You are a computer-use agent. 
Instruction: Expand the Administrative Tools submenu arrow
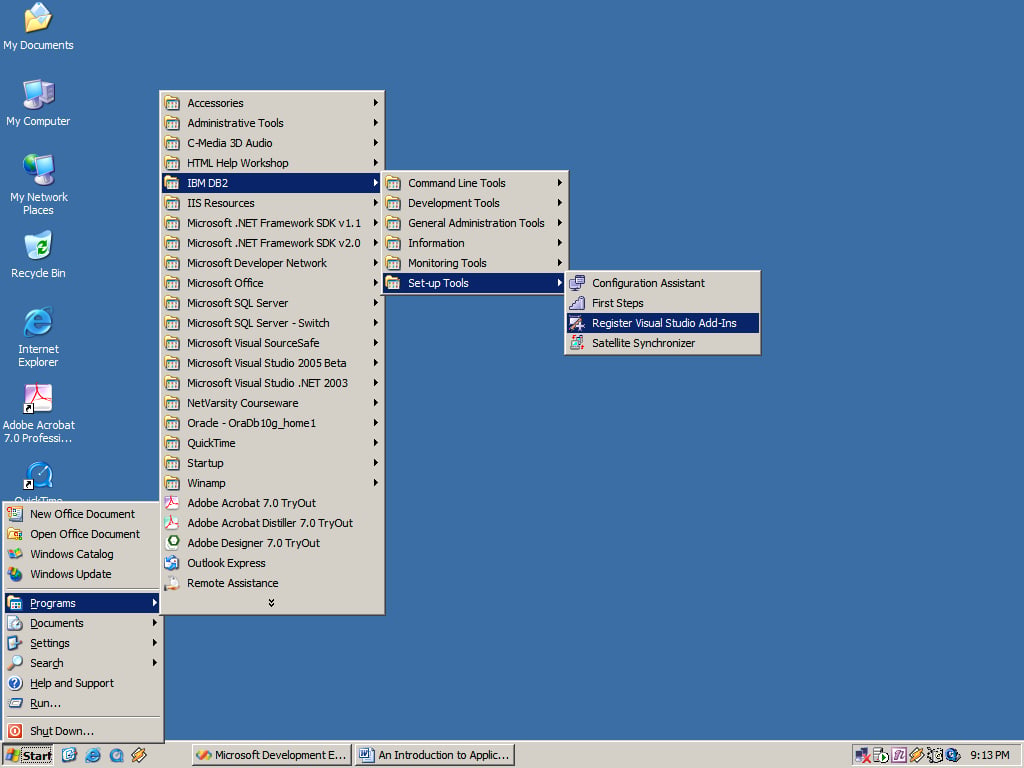click(376, 123)
